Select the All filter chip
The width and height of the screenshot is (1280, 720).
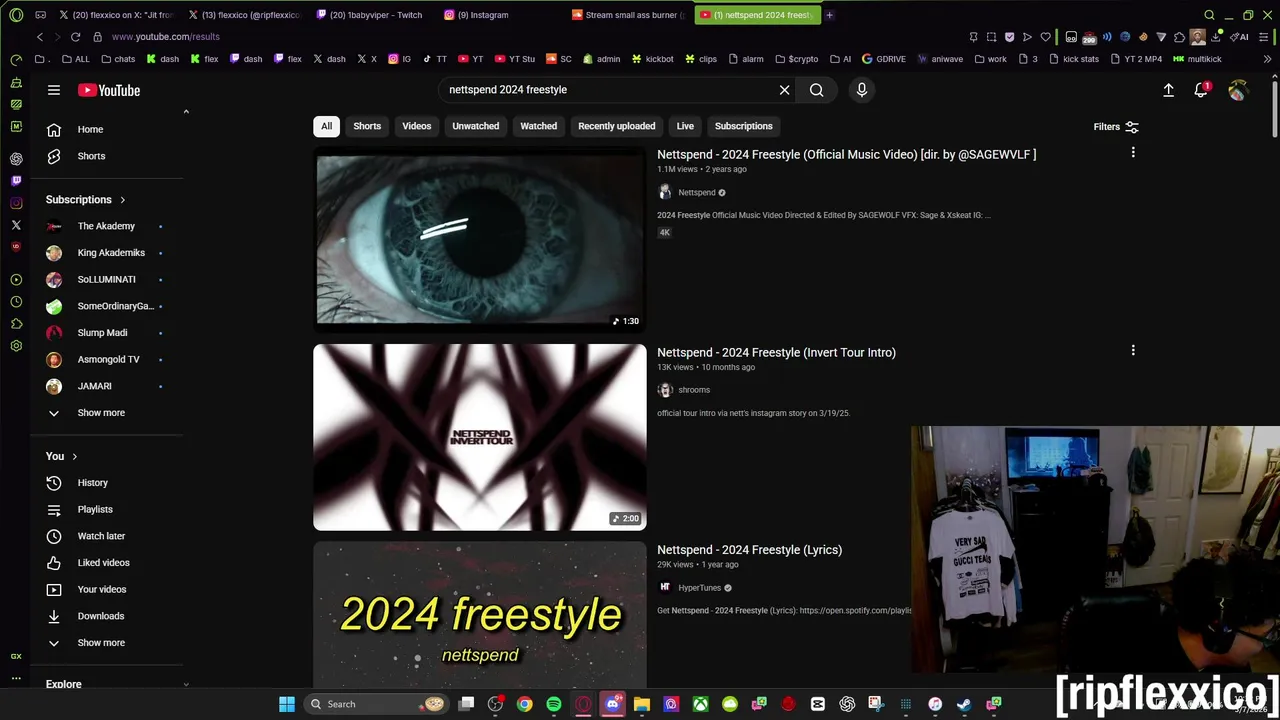[326, 126]
